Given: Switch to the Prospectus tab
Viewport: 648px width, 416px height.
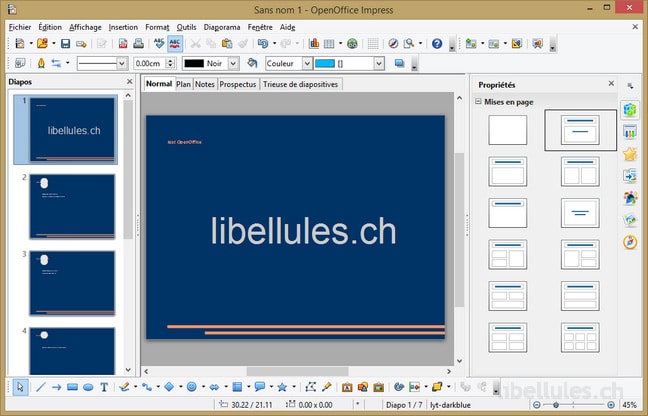Looking at the screenshot, I should point(238,84).
